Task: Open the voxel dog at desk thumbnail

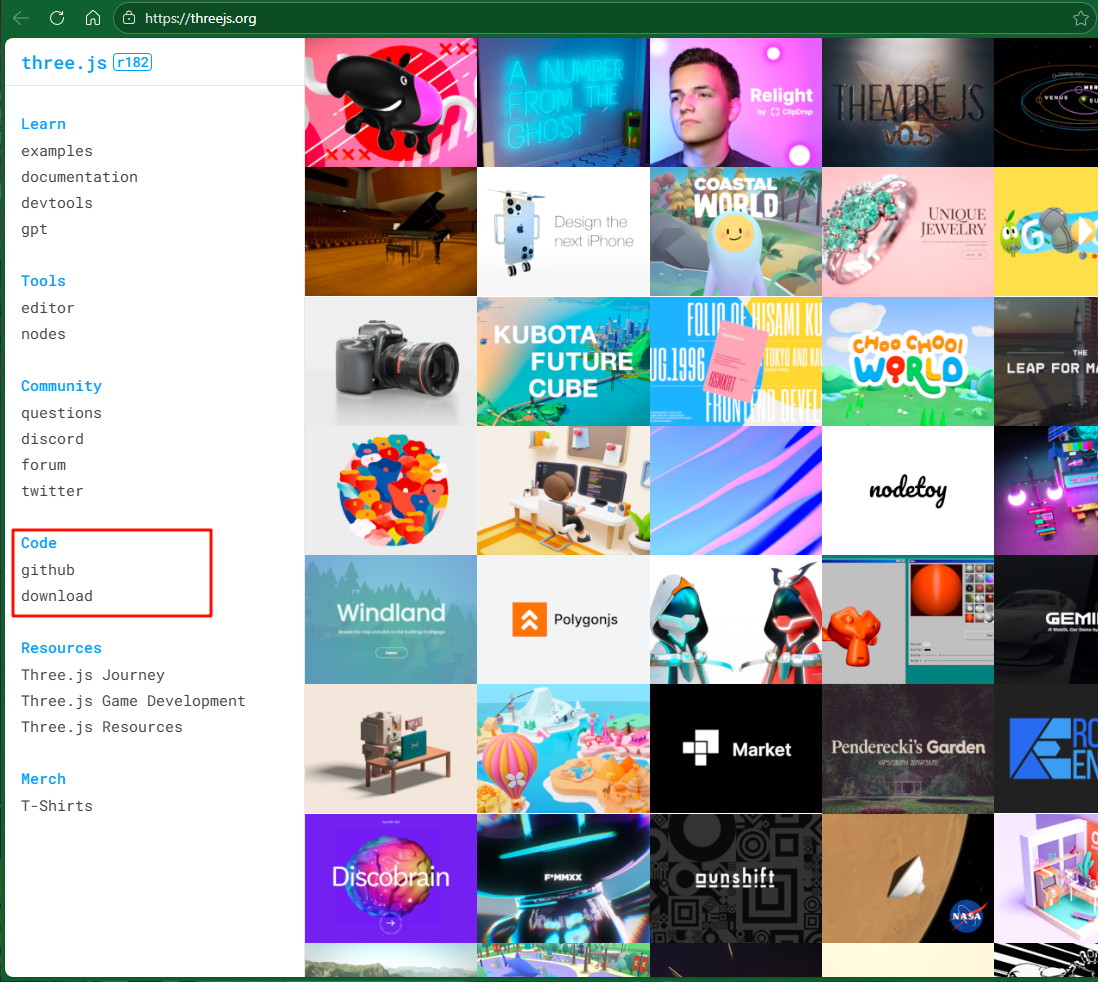Action: 391,749
